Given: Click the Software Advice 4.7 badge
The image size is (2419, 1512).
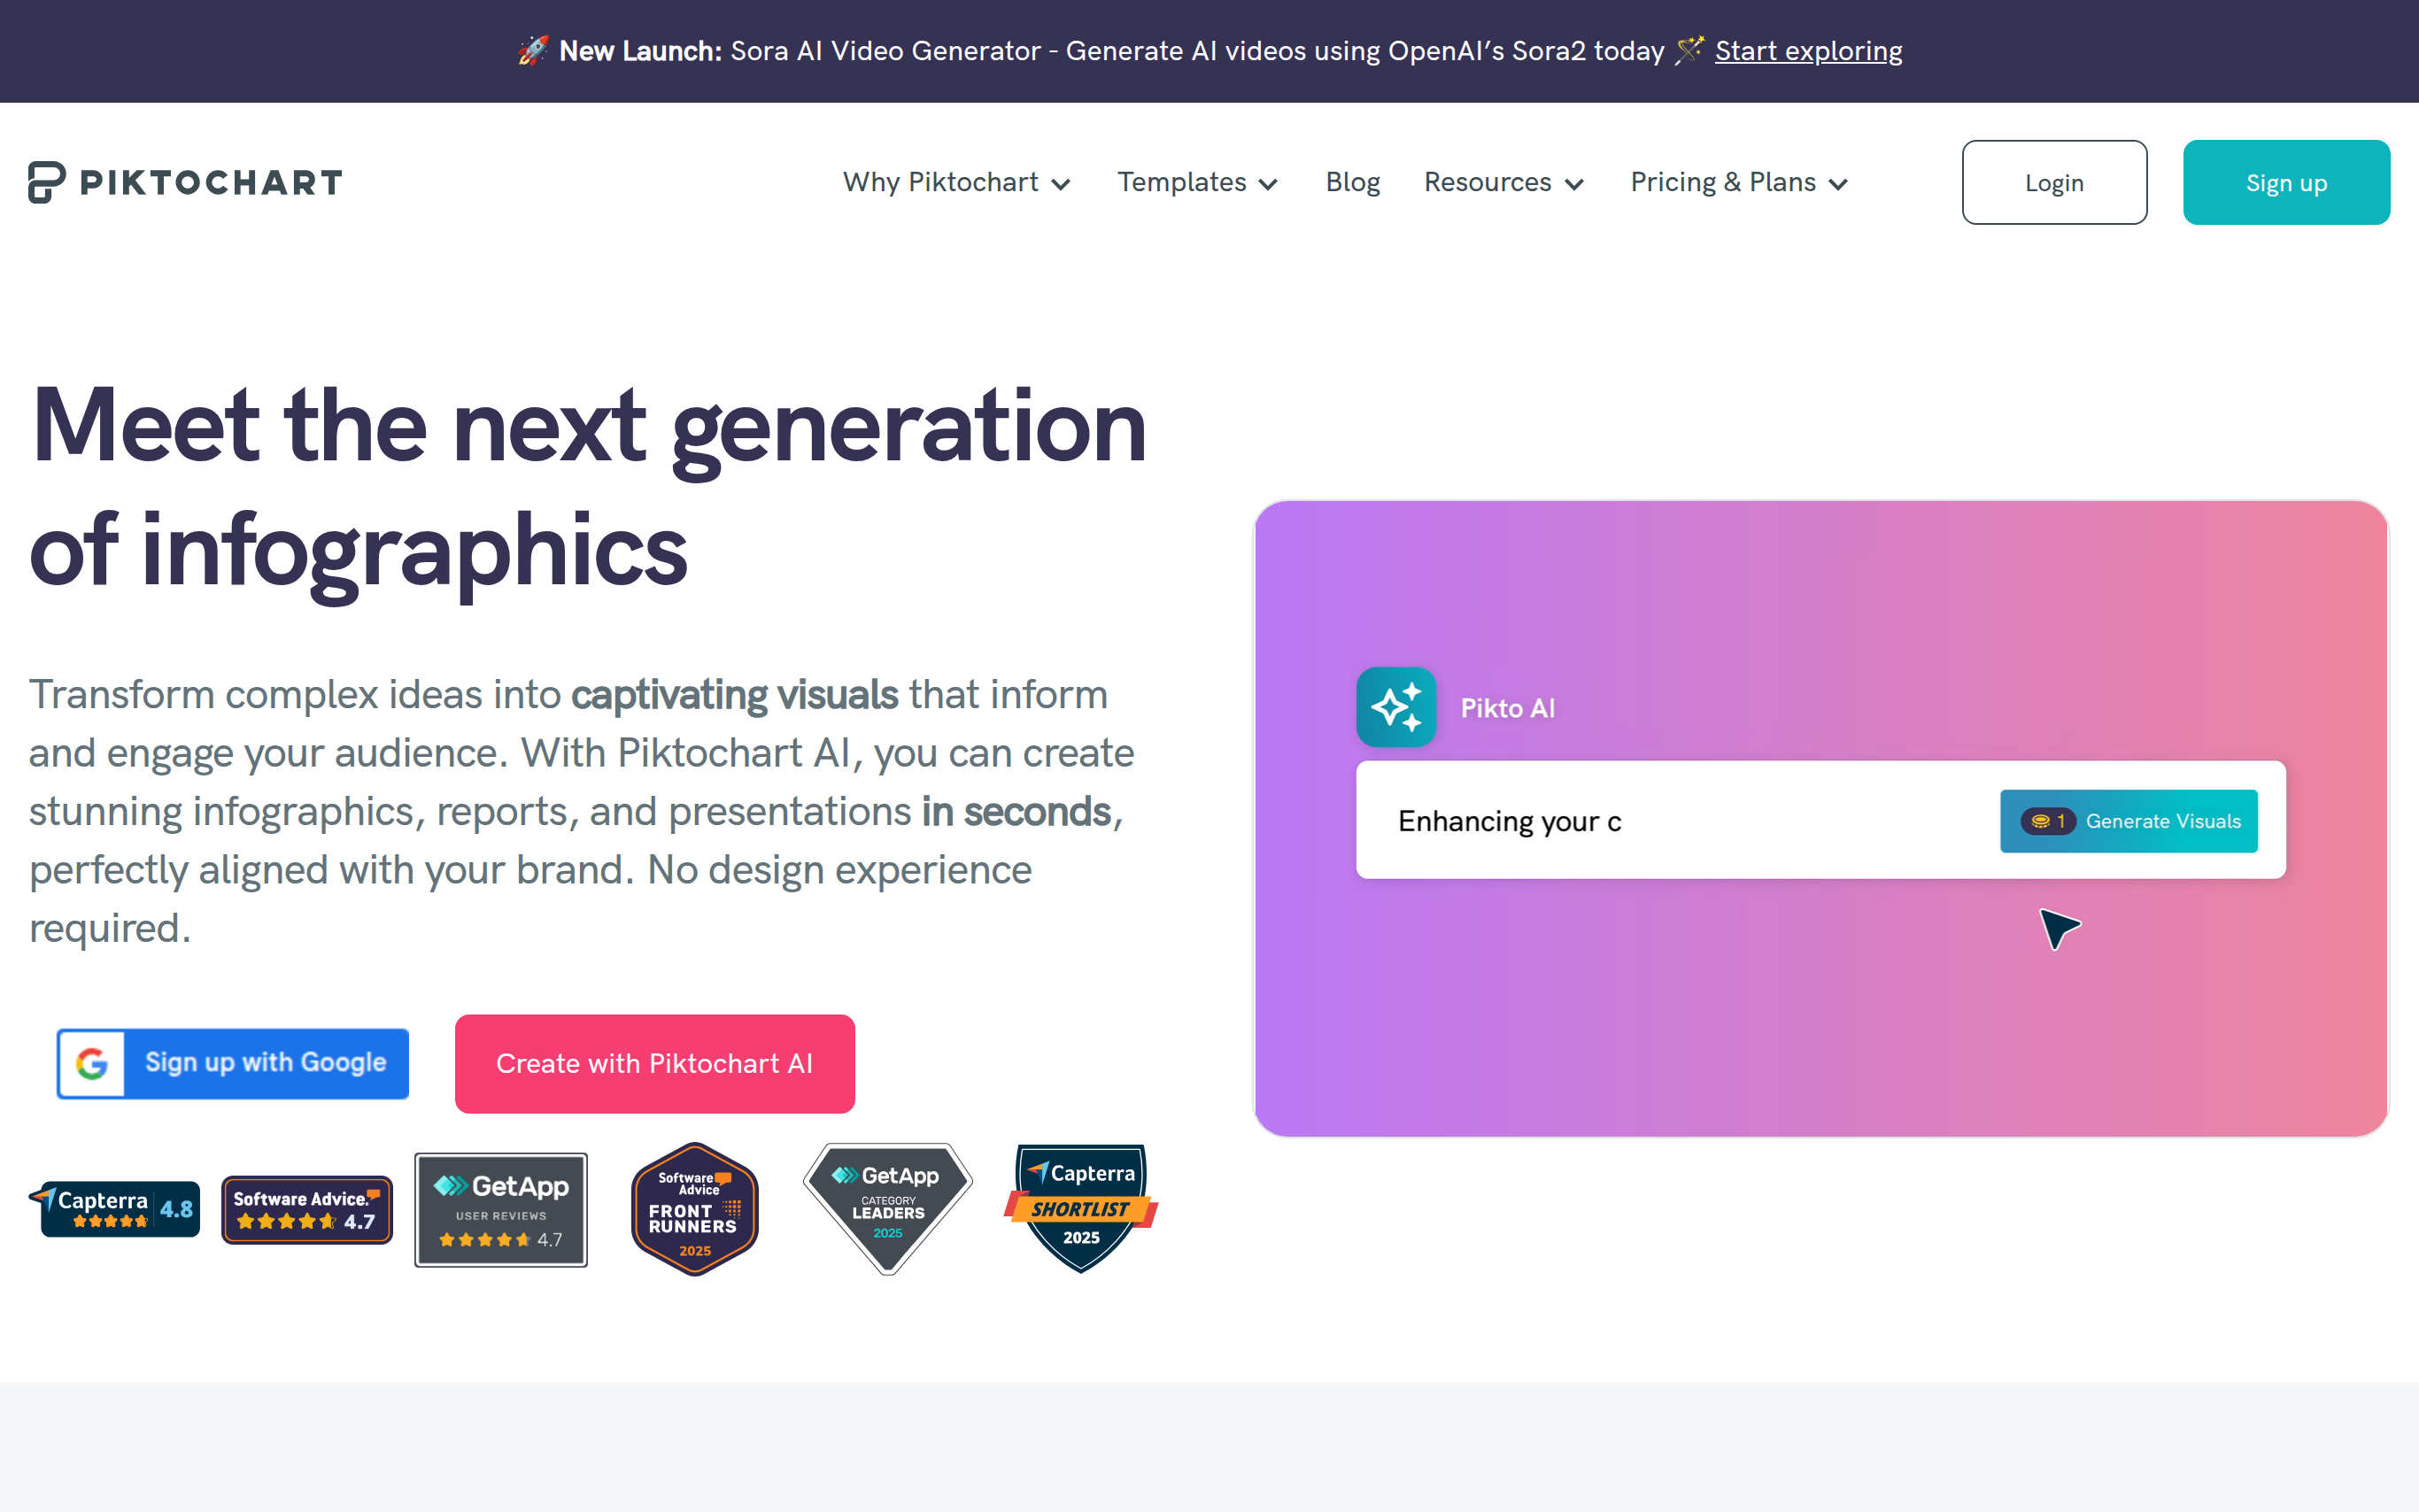Looking at the screenshot, I should point(306,1209).
